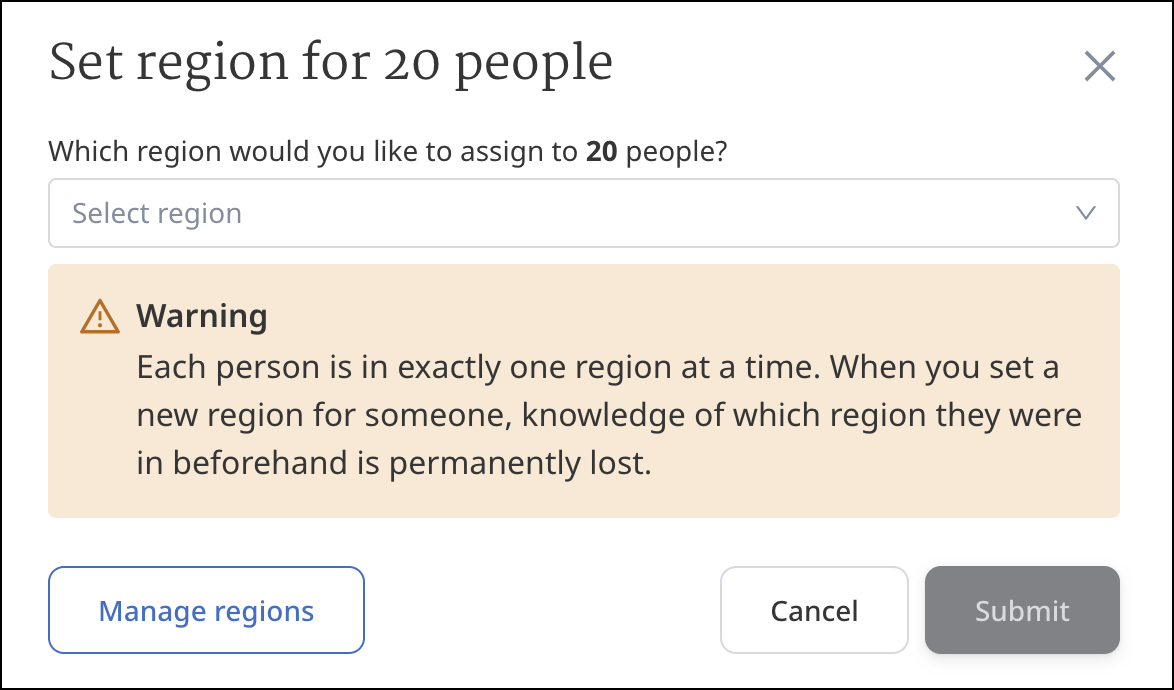The image size is (1174, 690).
Task: Click the warning triangle icon
Action: click(x=99, y=317)
